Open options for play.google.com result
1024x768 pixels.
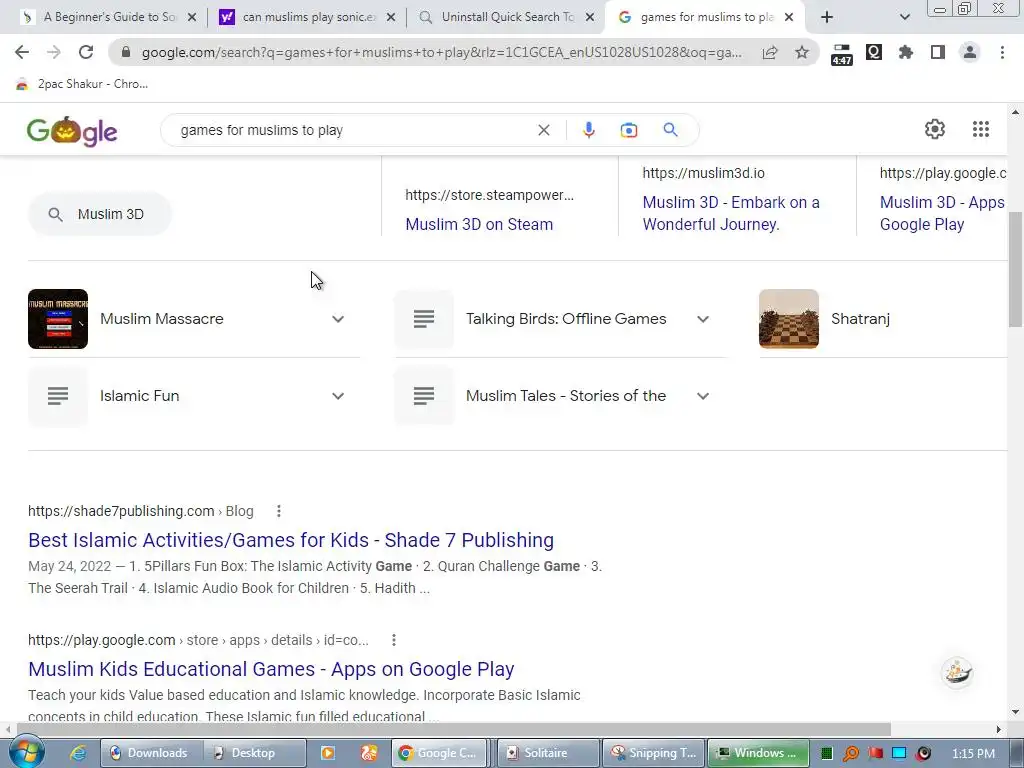(x=394, y=640)
